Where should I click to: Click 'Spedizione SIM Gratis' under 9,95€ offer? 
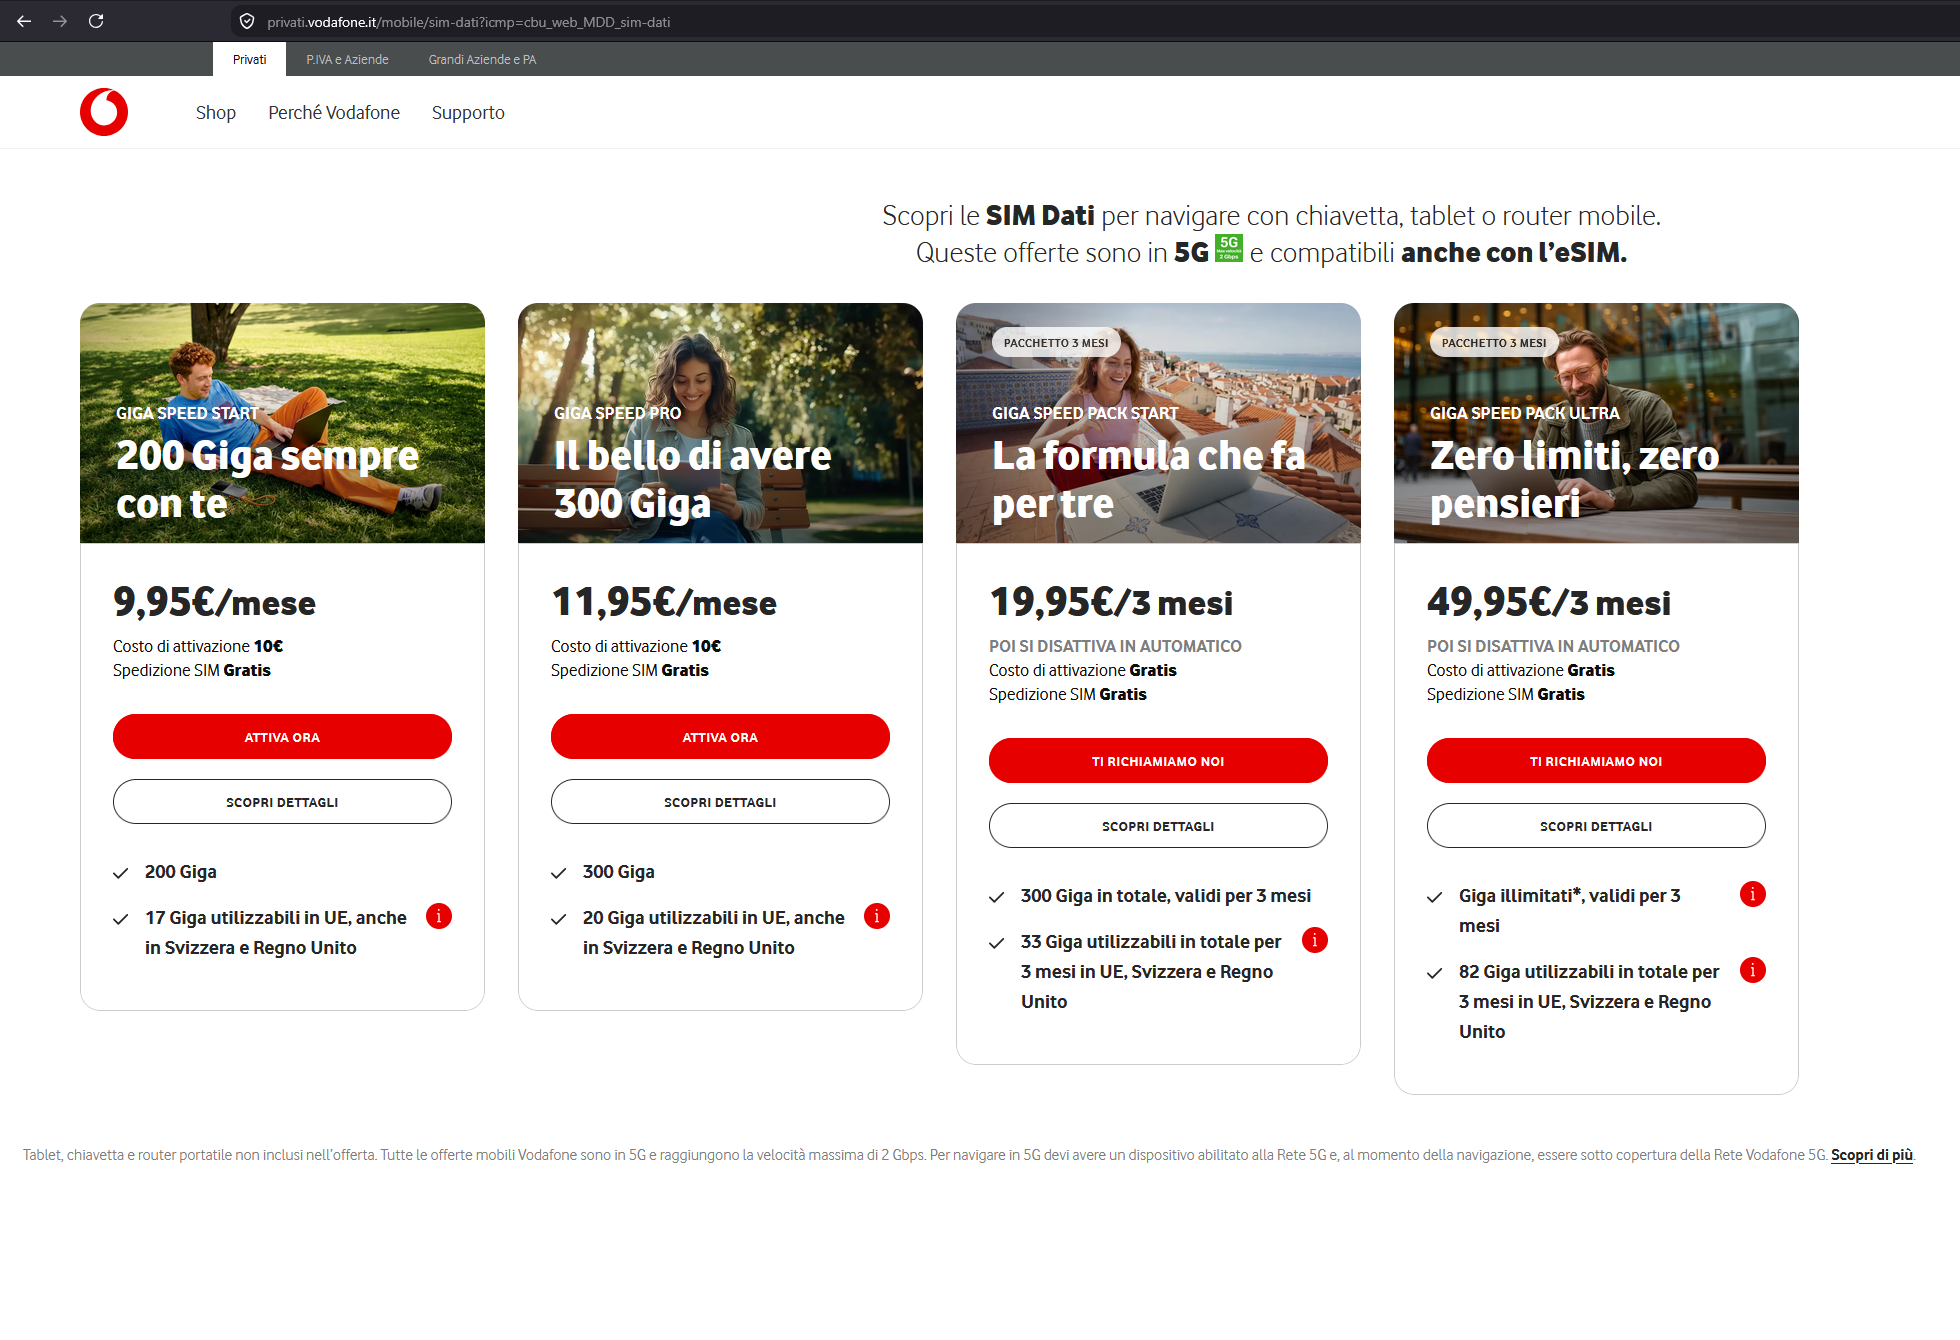coord(192,670)
